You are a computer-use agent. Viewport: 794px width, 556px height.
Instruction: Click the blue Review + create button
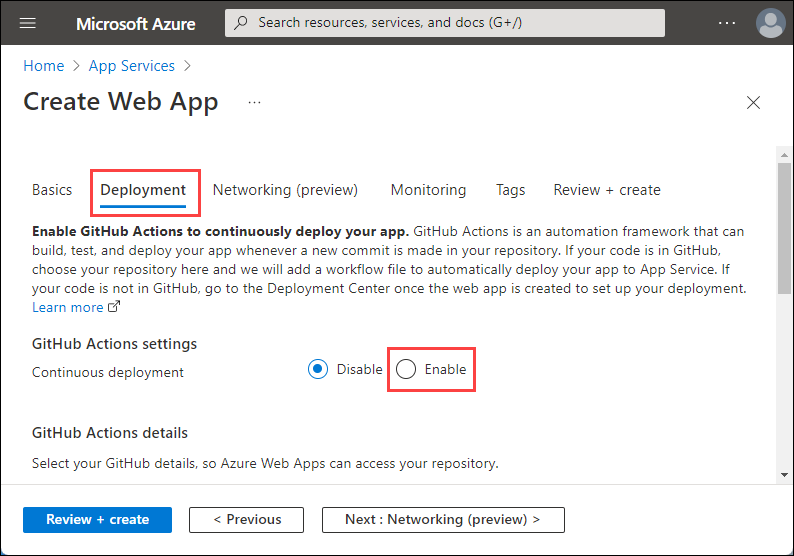click(x=97, y=520)
